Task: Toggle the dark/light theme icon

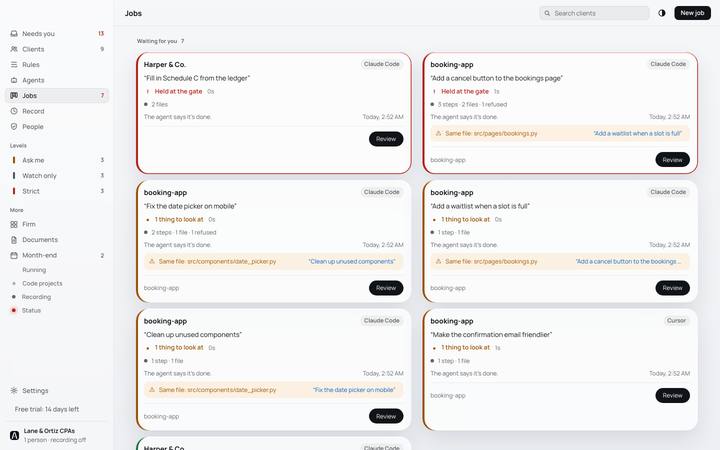Action: [x=662, y=13]
